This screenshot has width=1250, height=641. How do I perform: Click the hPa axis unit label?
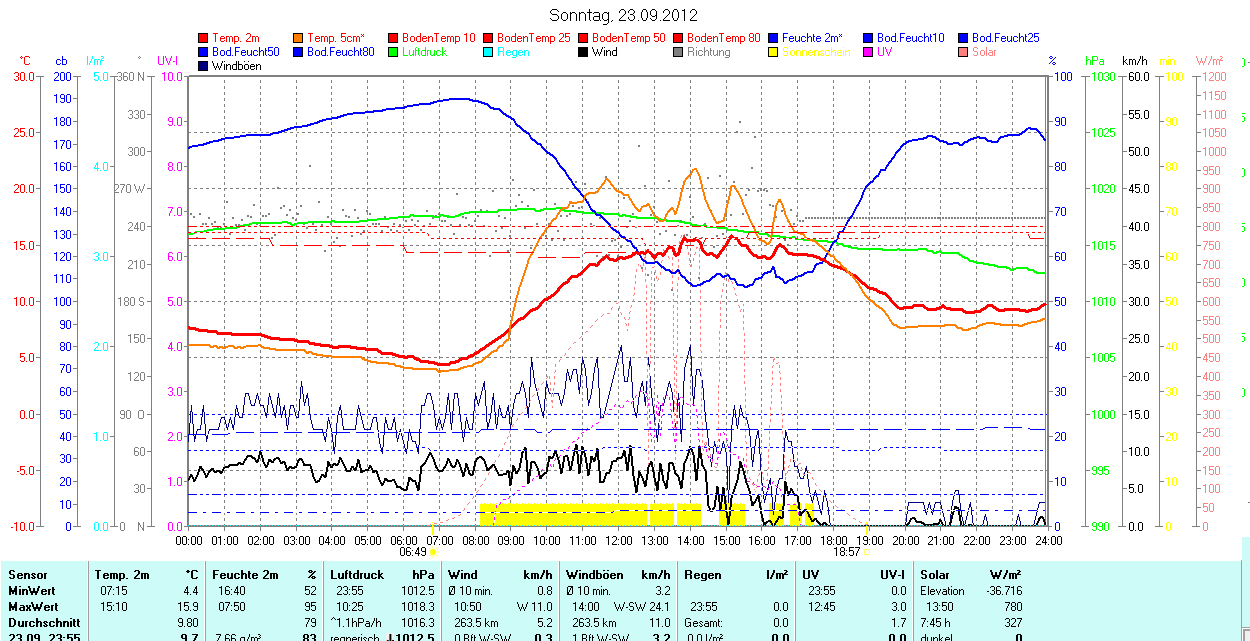1094,61
